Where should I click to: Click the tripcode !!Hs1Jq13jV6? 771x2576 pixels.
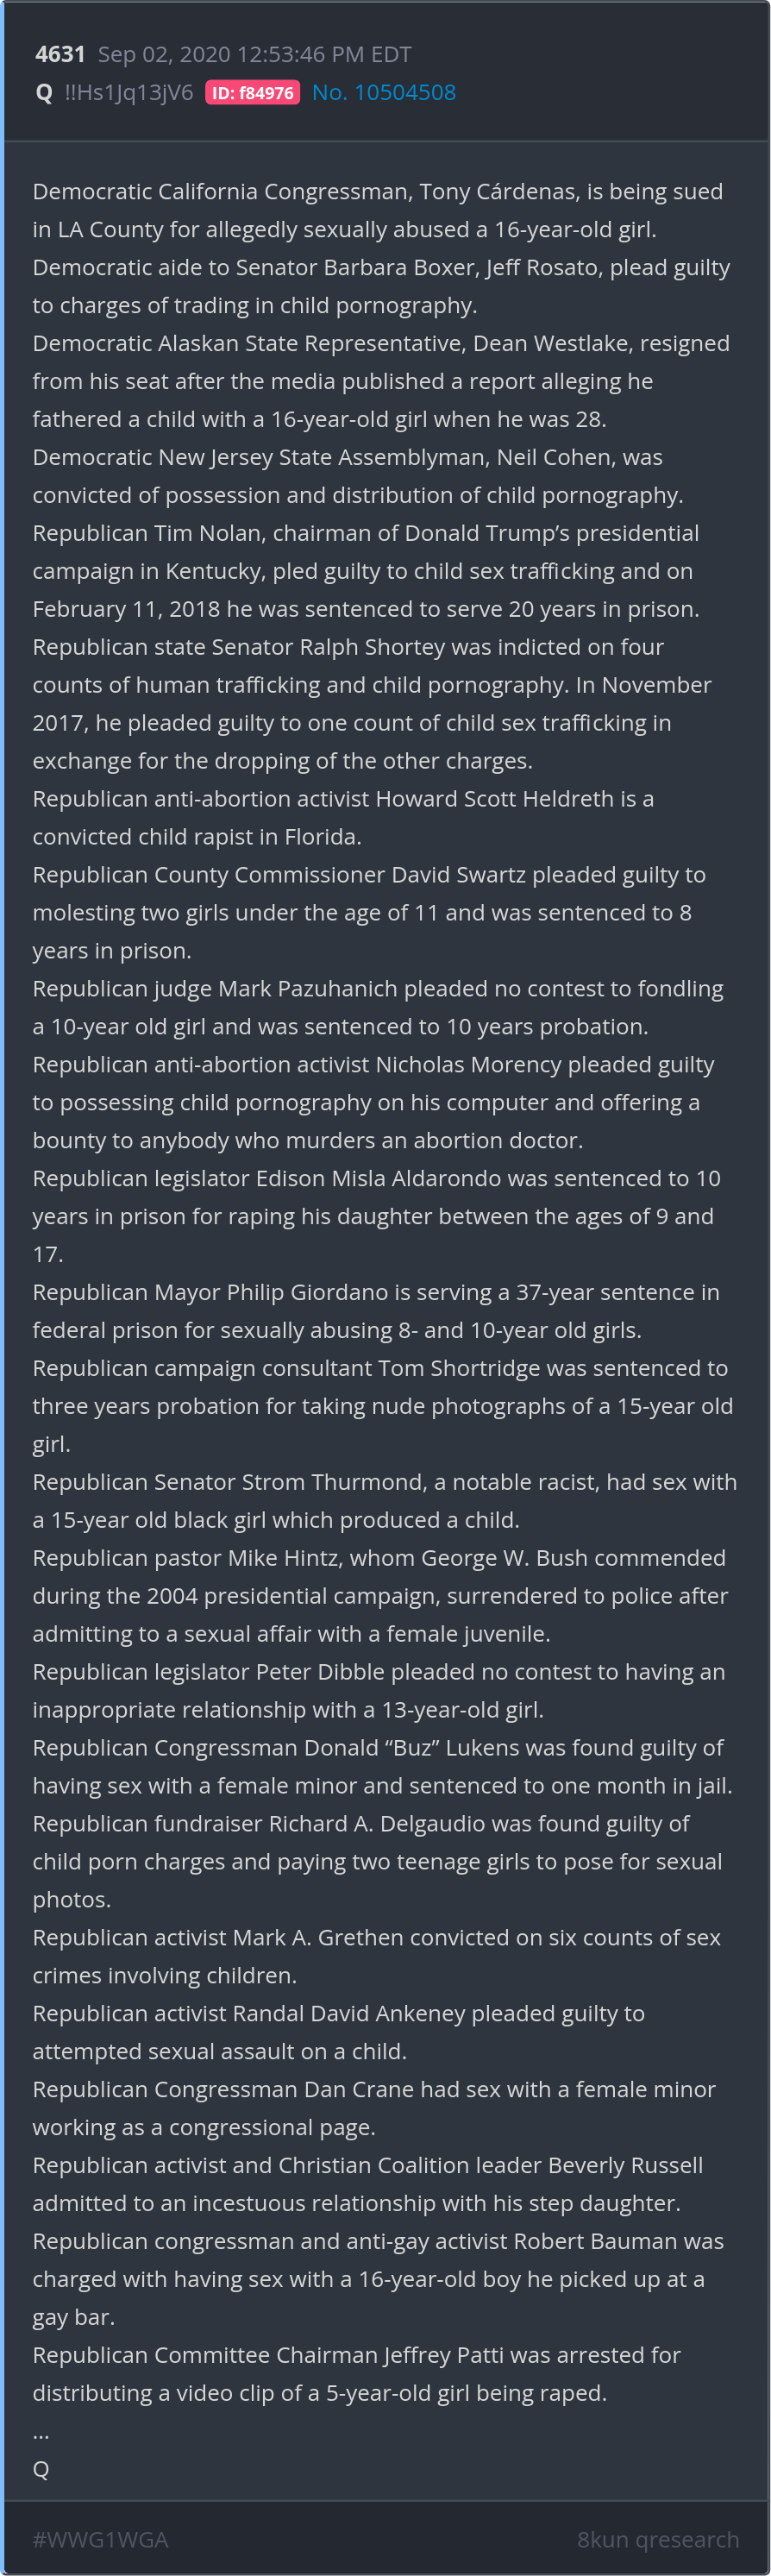[x=128, y=93]
